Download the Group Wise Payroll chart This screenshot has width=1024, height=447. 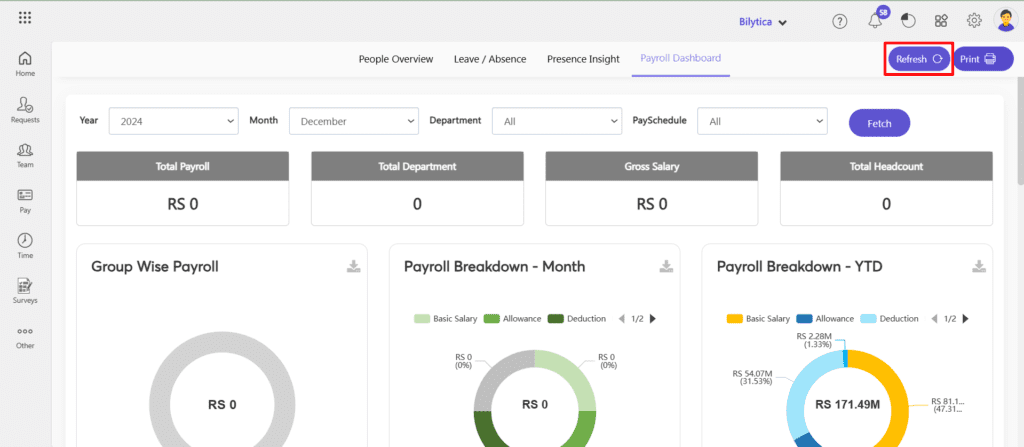[353, 266]
